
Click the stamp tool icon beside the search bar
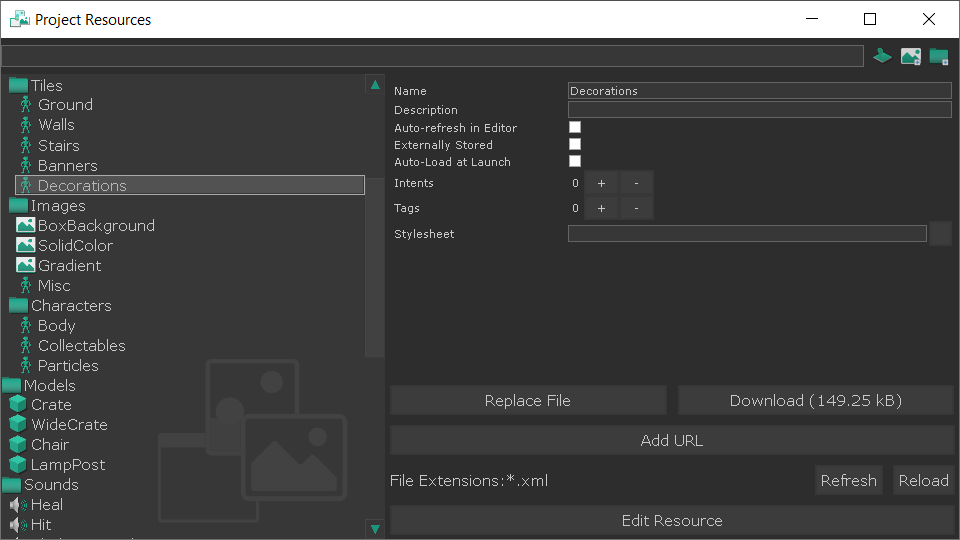click(882, 56)
